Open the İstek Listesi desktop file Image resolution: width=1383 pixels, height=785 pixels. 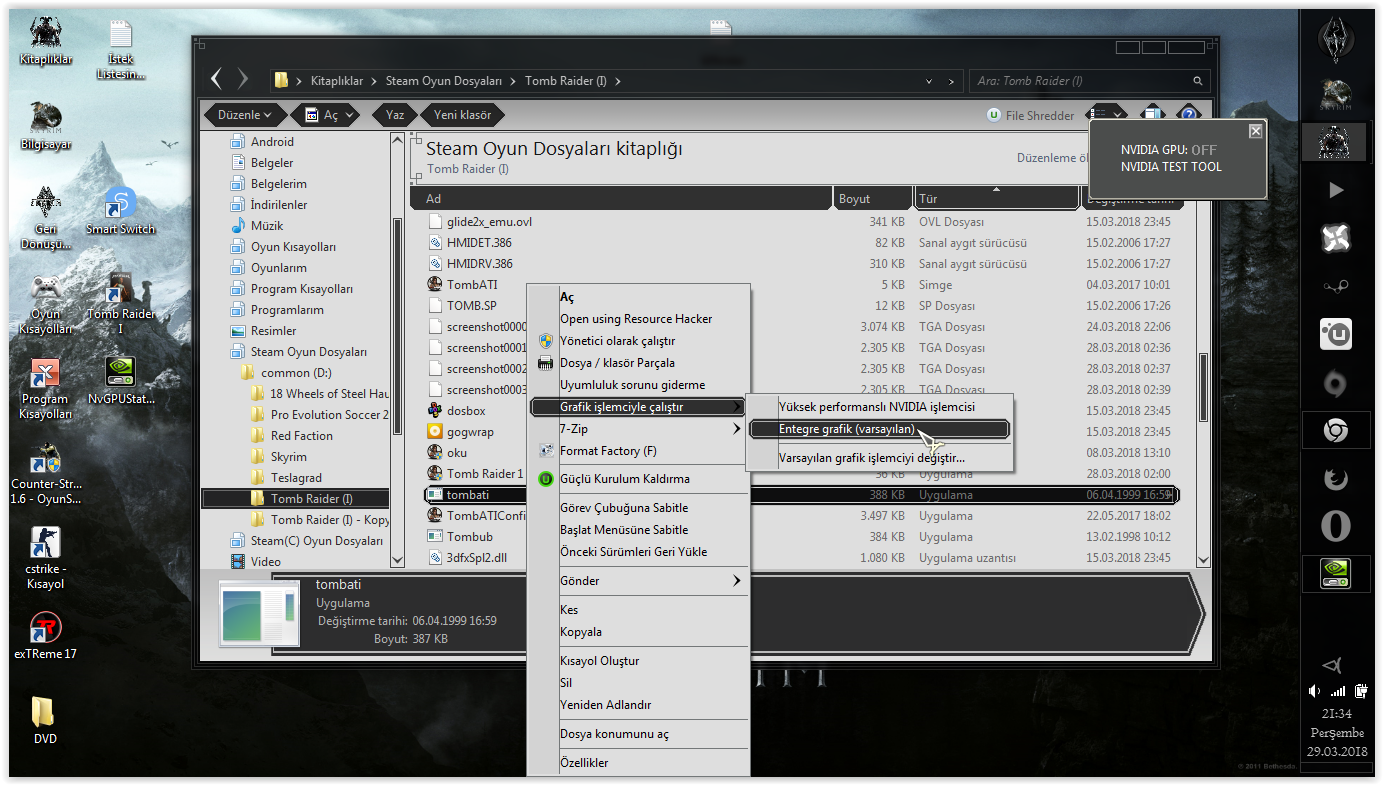click(120, 47)
